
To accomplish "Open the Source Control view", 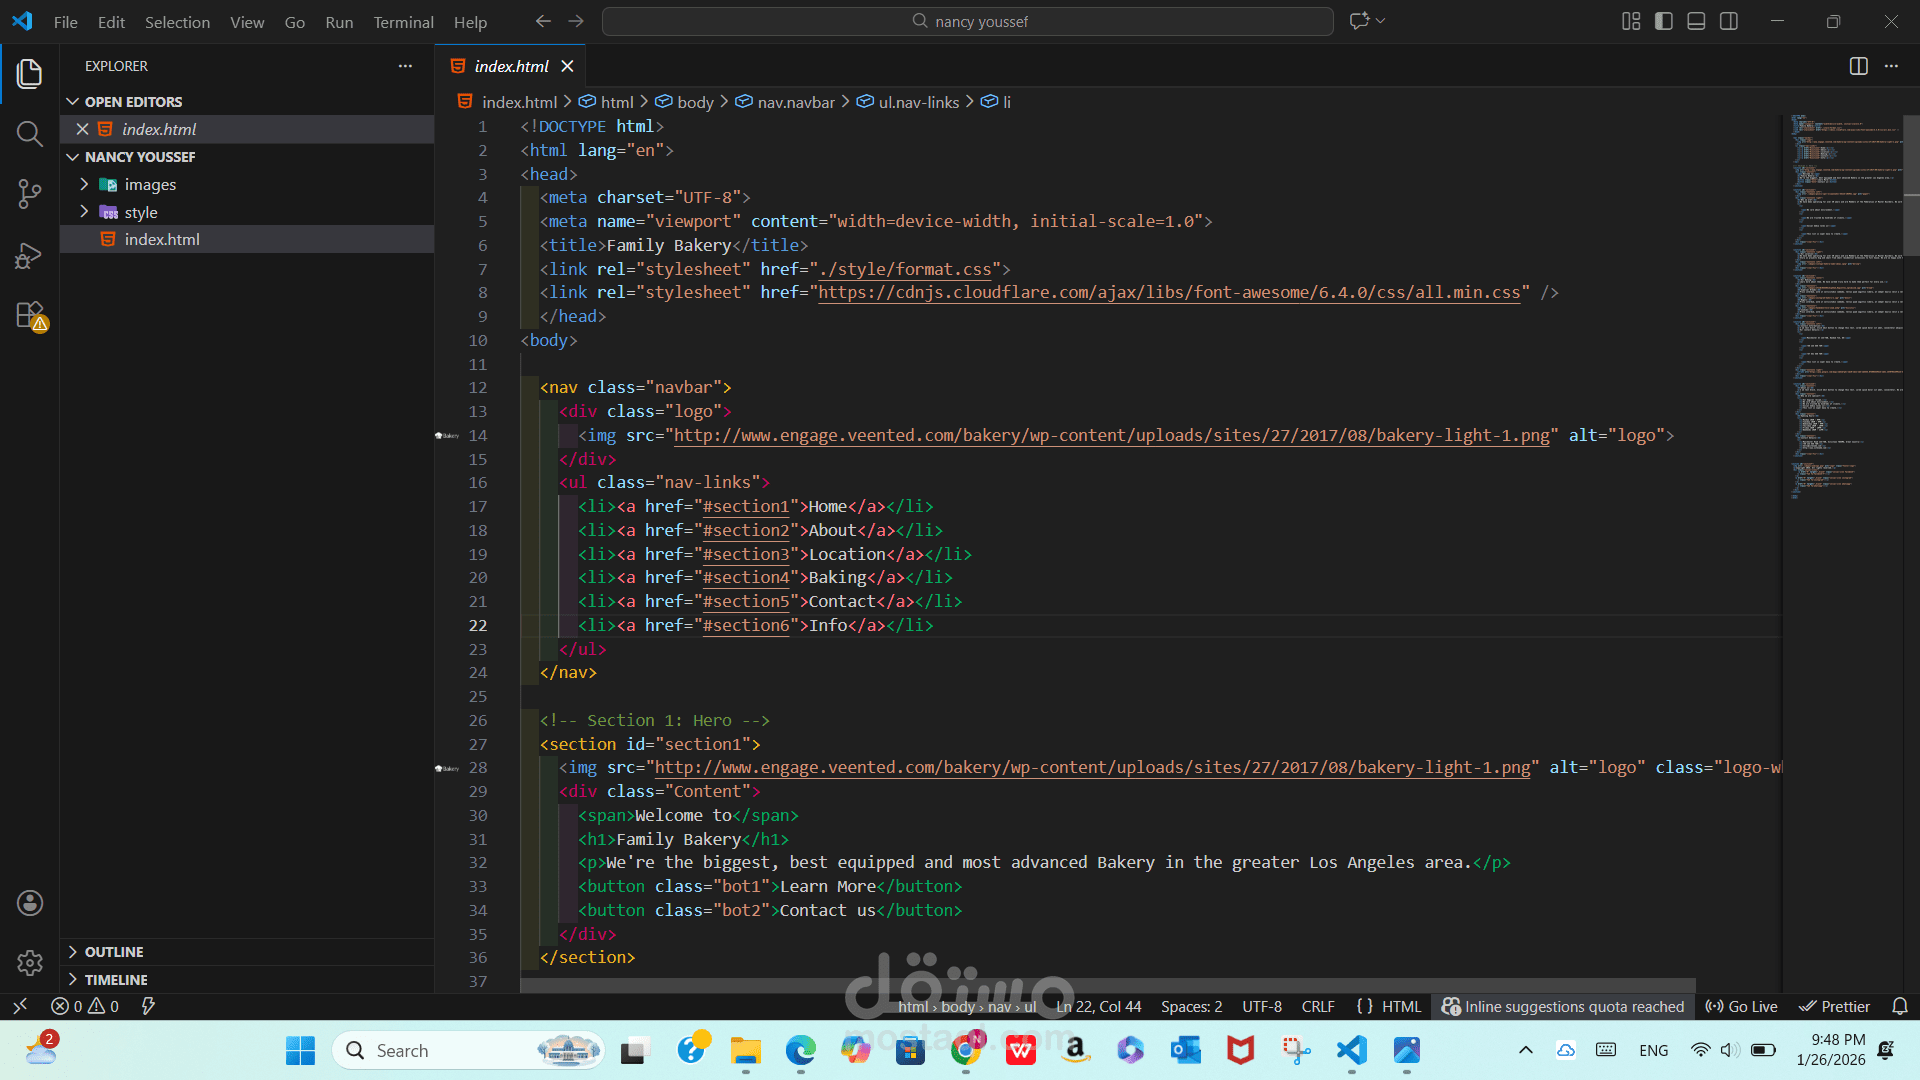I will [29, 194].
